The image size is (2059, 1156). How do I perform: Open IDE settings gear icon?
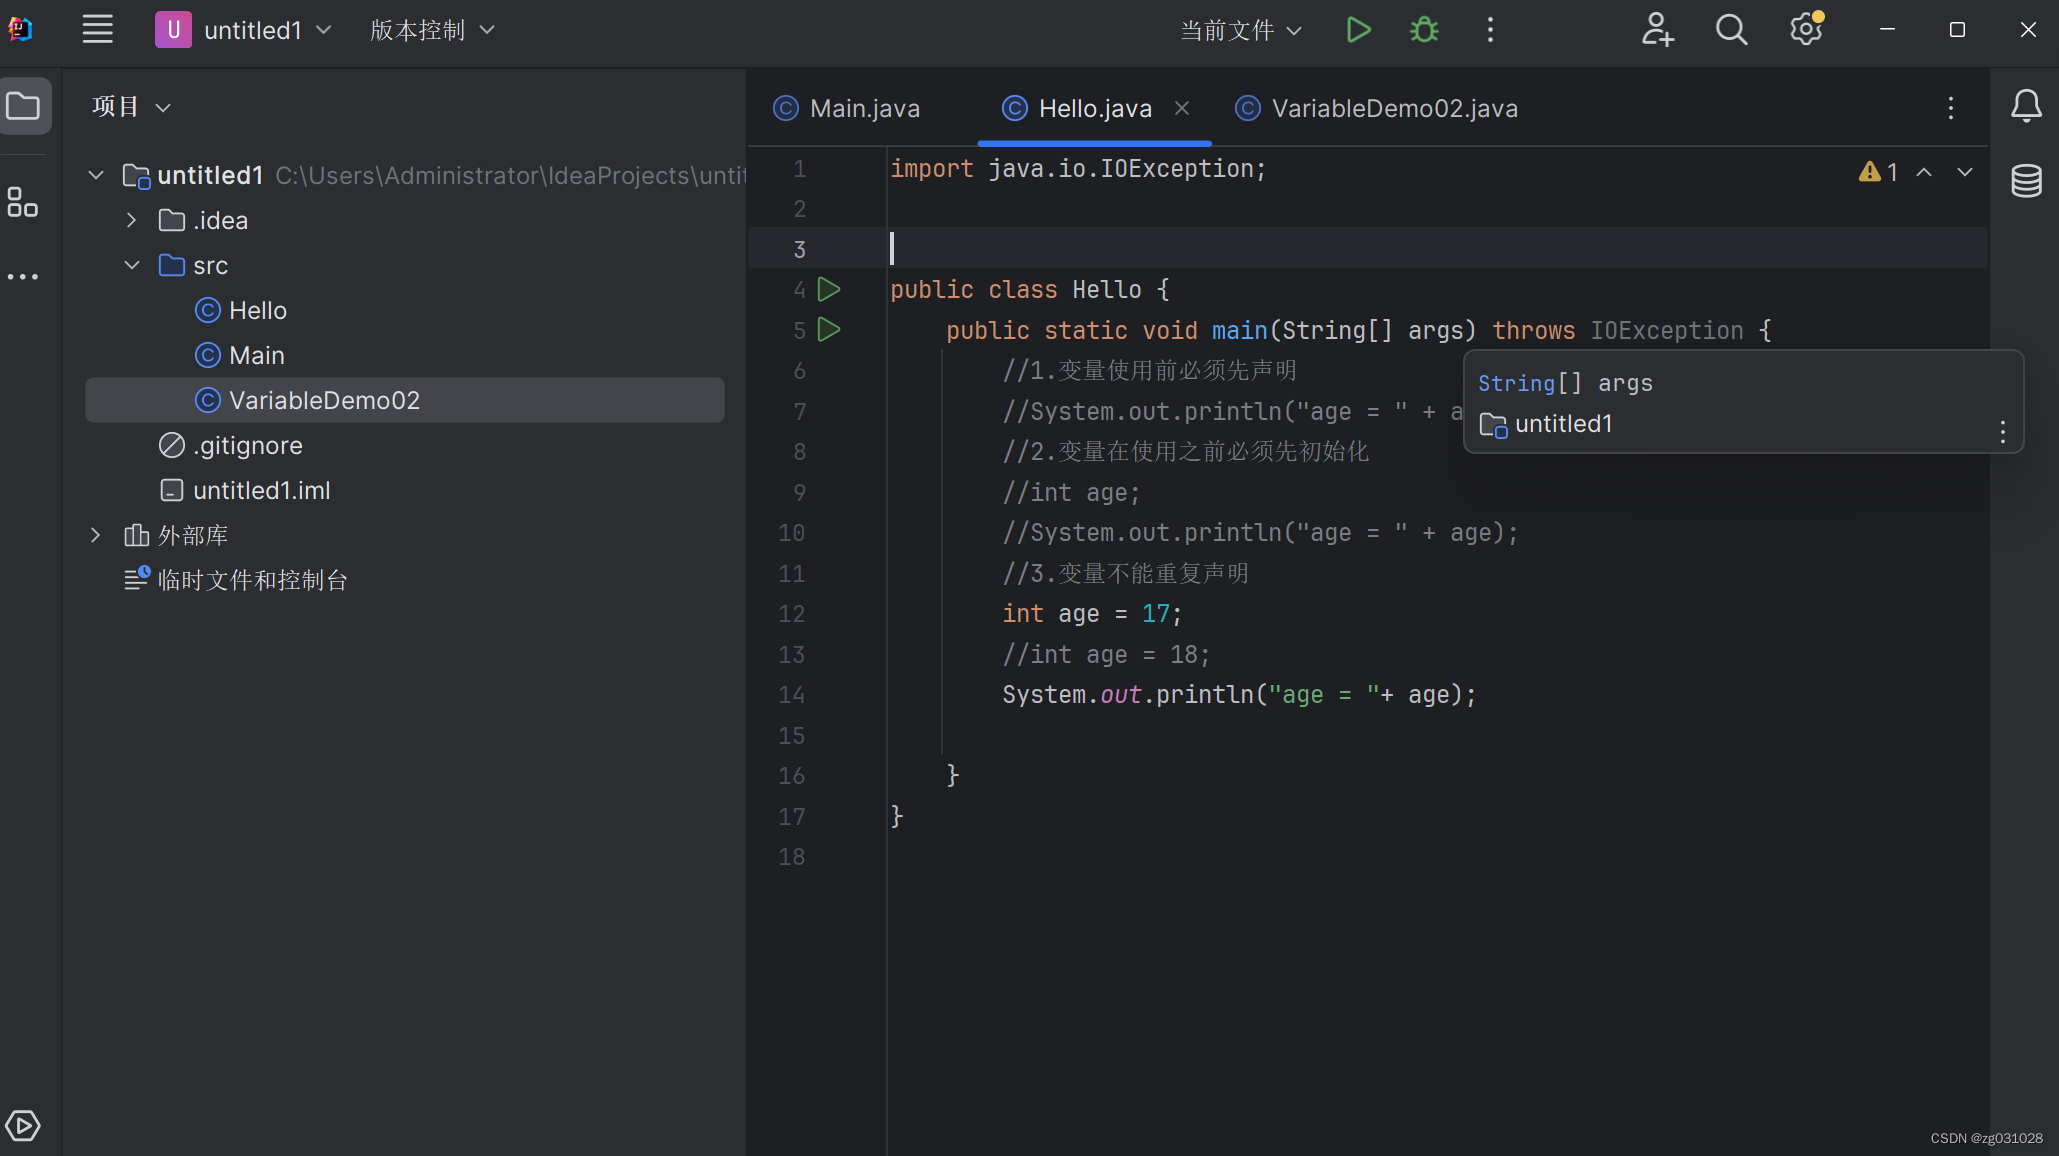pyautogui.click(x=1805, y=30)
